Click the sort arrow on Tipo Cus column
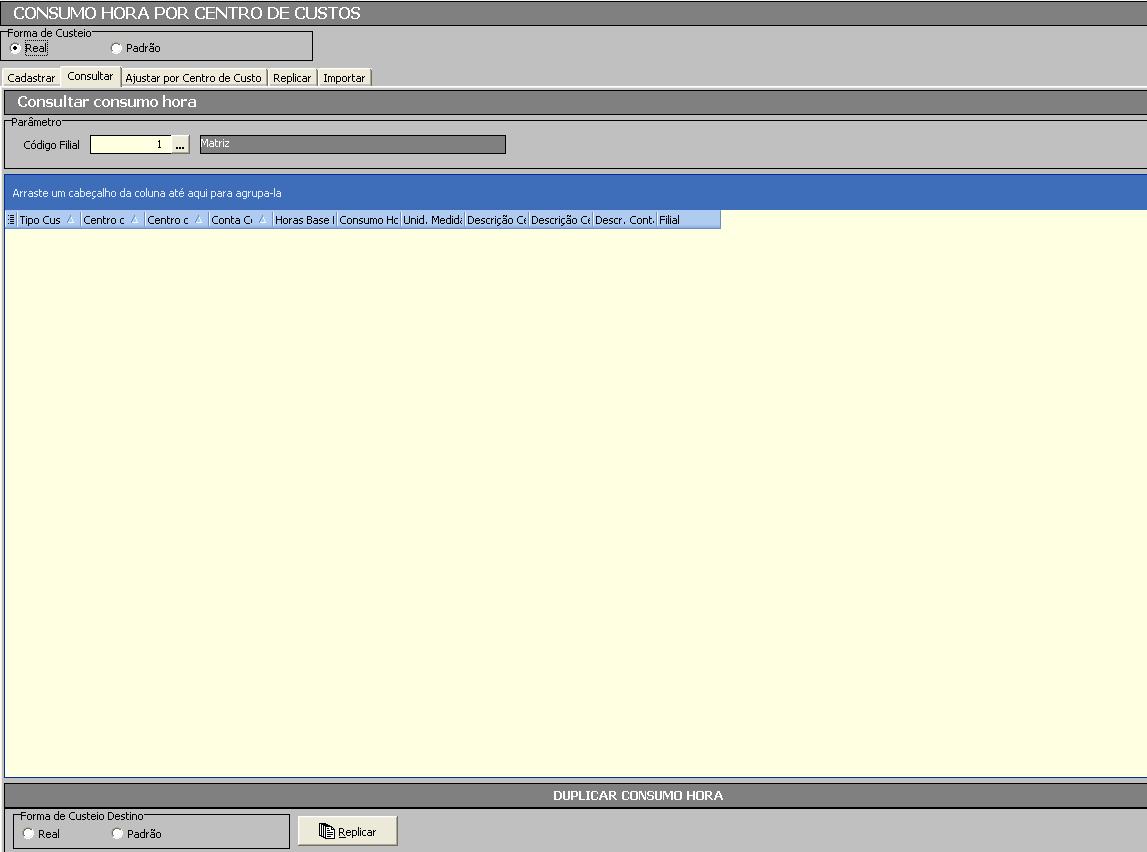The height and width of the screenshot is (852, 1147). (71, 220)
